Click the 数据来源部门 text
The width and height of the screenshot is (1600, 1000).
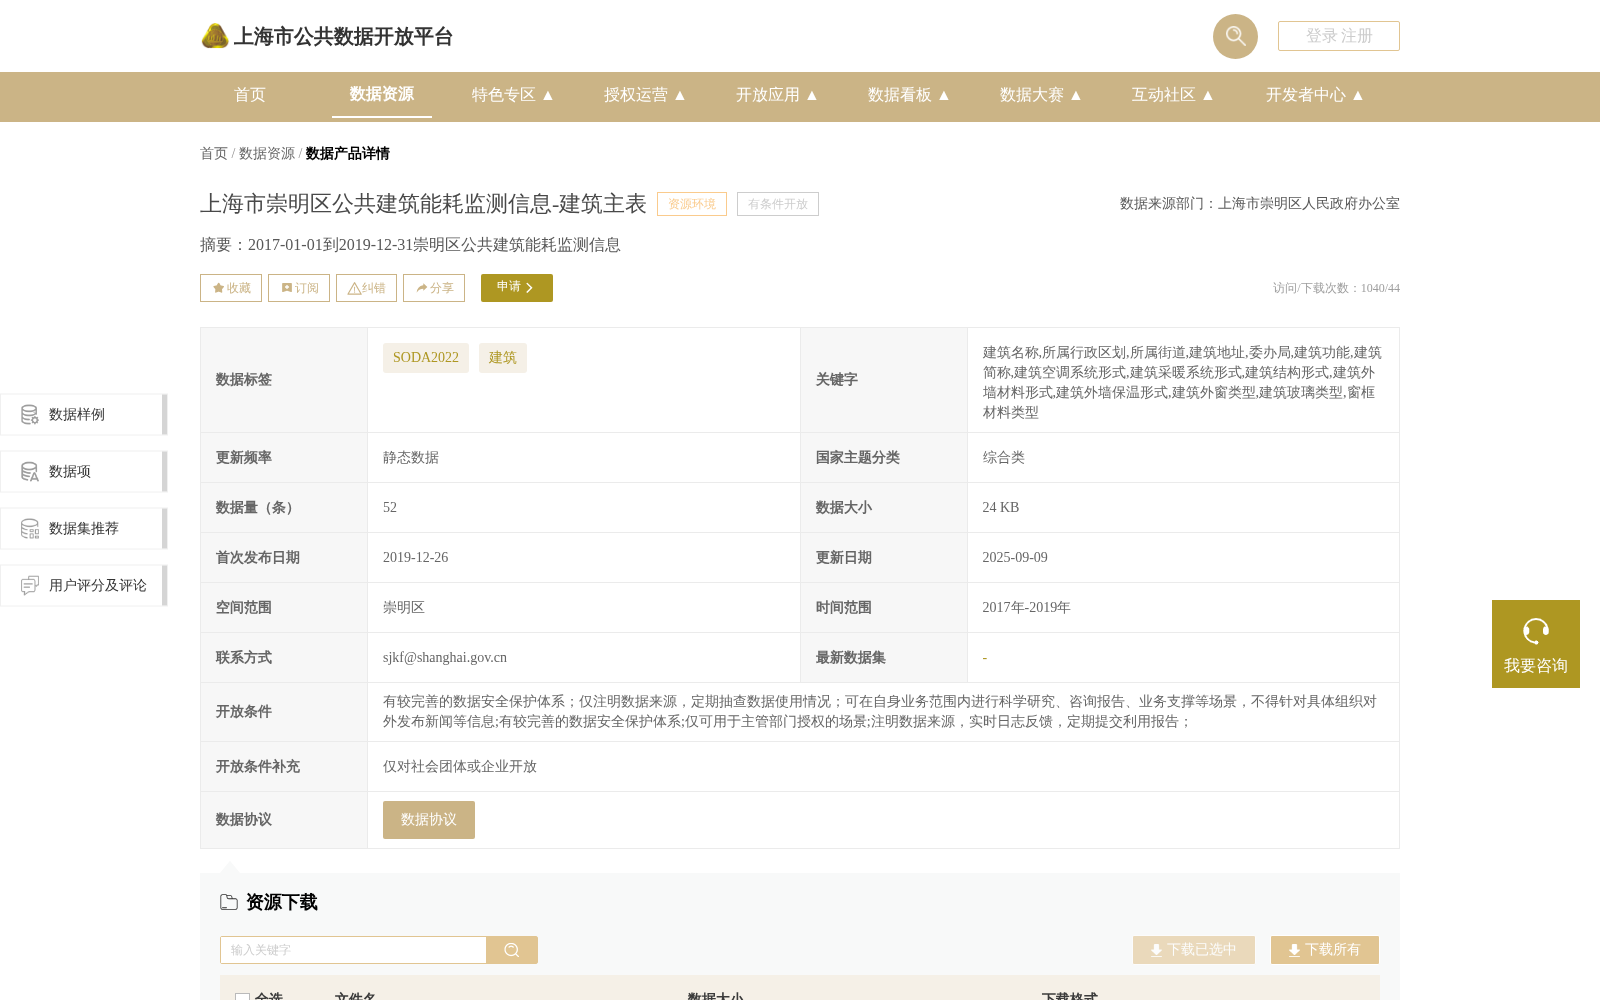tap(1260, 204)
